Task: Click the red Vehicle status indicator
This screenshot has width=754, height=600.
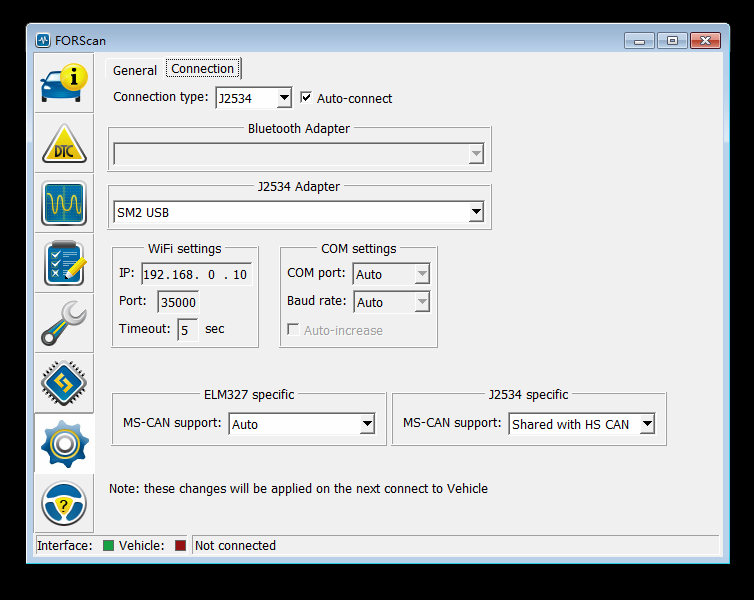Action: pyautogui.click(x=180, y=545)
